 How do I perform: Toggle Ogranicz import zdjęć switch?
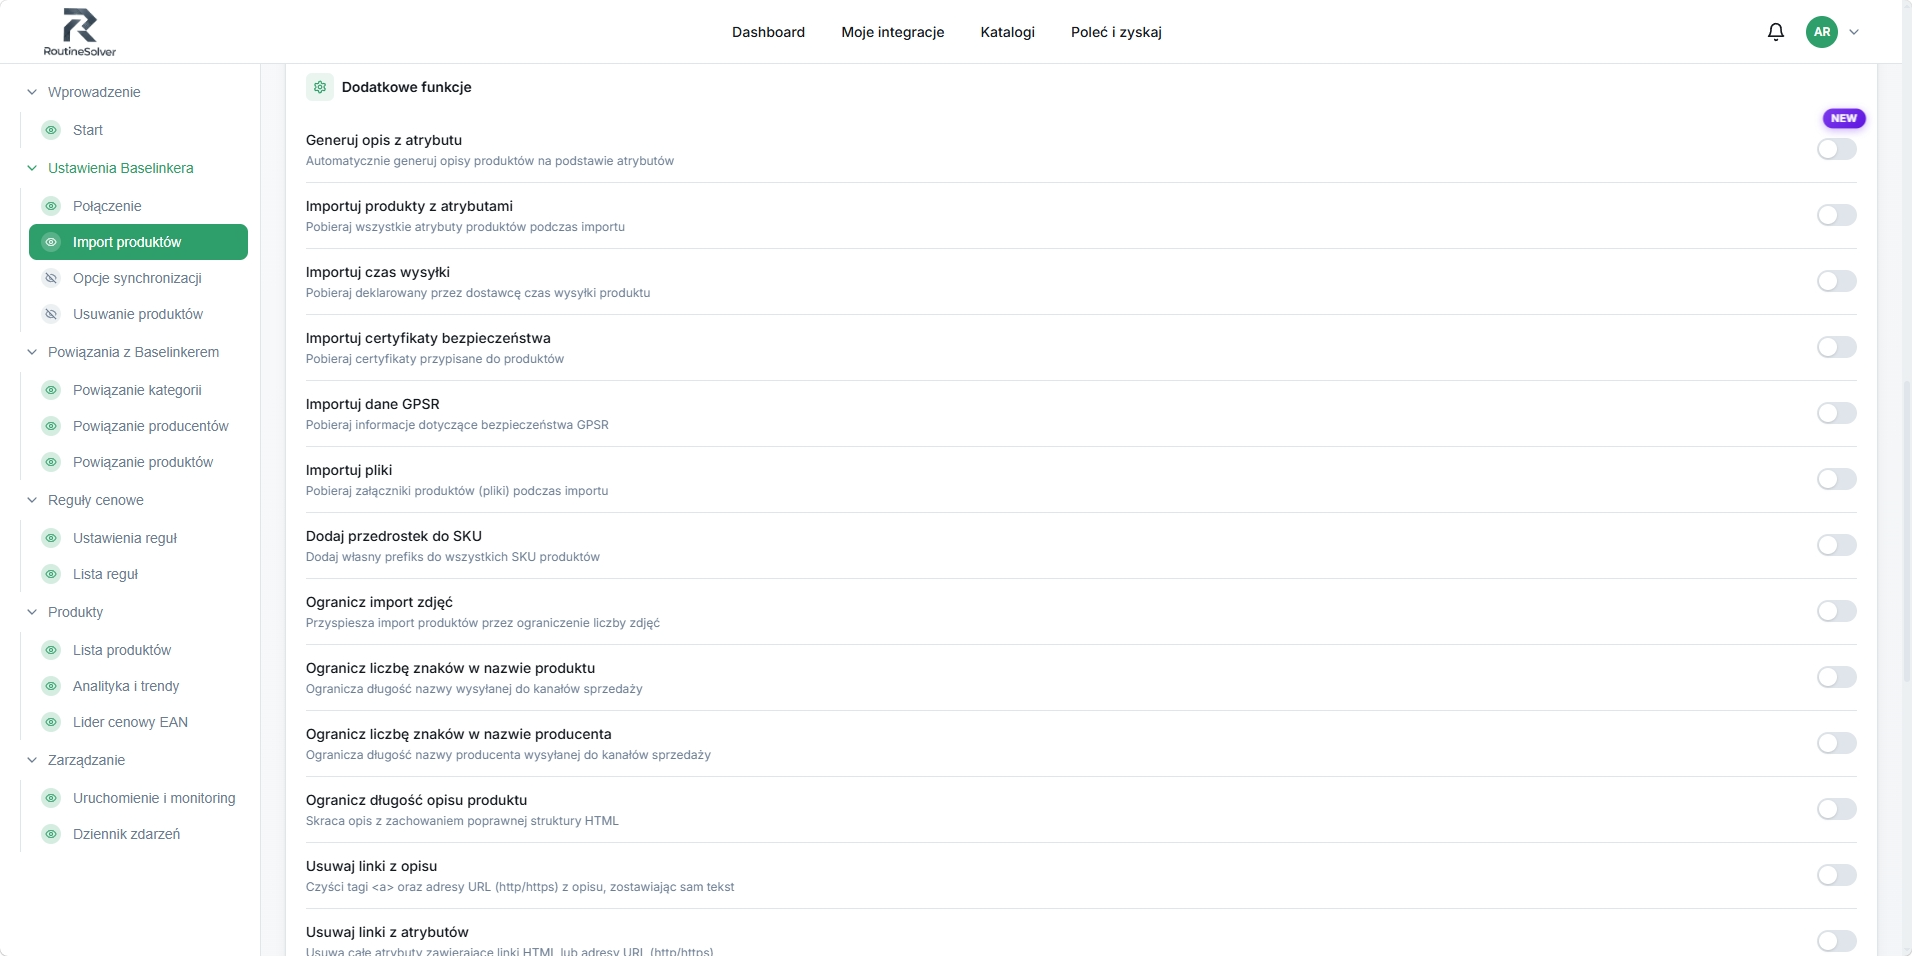point(1836,611)
